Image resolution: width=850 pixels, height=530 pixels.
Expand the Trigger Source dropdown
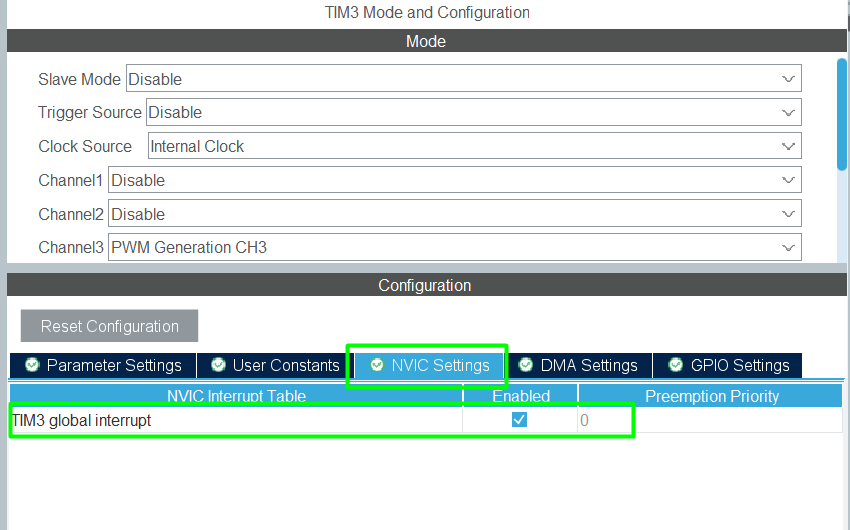point(473,113)
